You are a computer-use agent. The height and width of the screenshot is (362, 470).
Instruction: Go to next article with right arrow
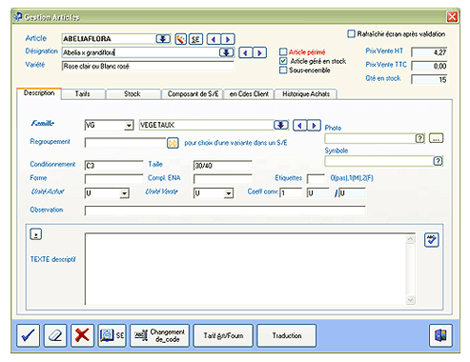pos(228,39)
